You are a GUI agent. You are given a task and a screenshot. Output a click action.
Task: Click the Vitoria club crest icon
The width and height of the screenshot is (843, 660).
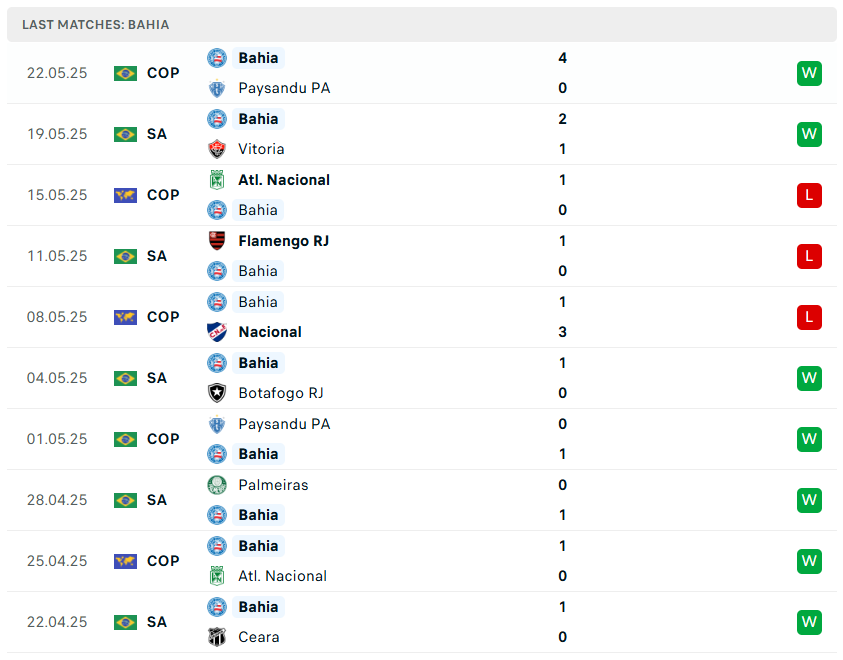coord(217,149)
